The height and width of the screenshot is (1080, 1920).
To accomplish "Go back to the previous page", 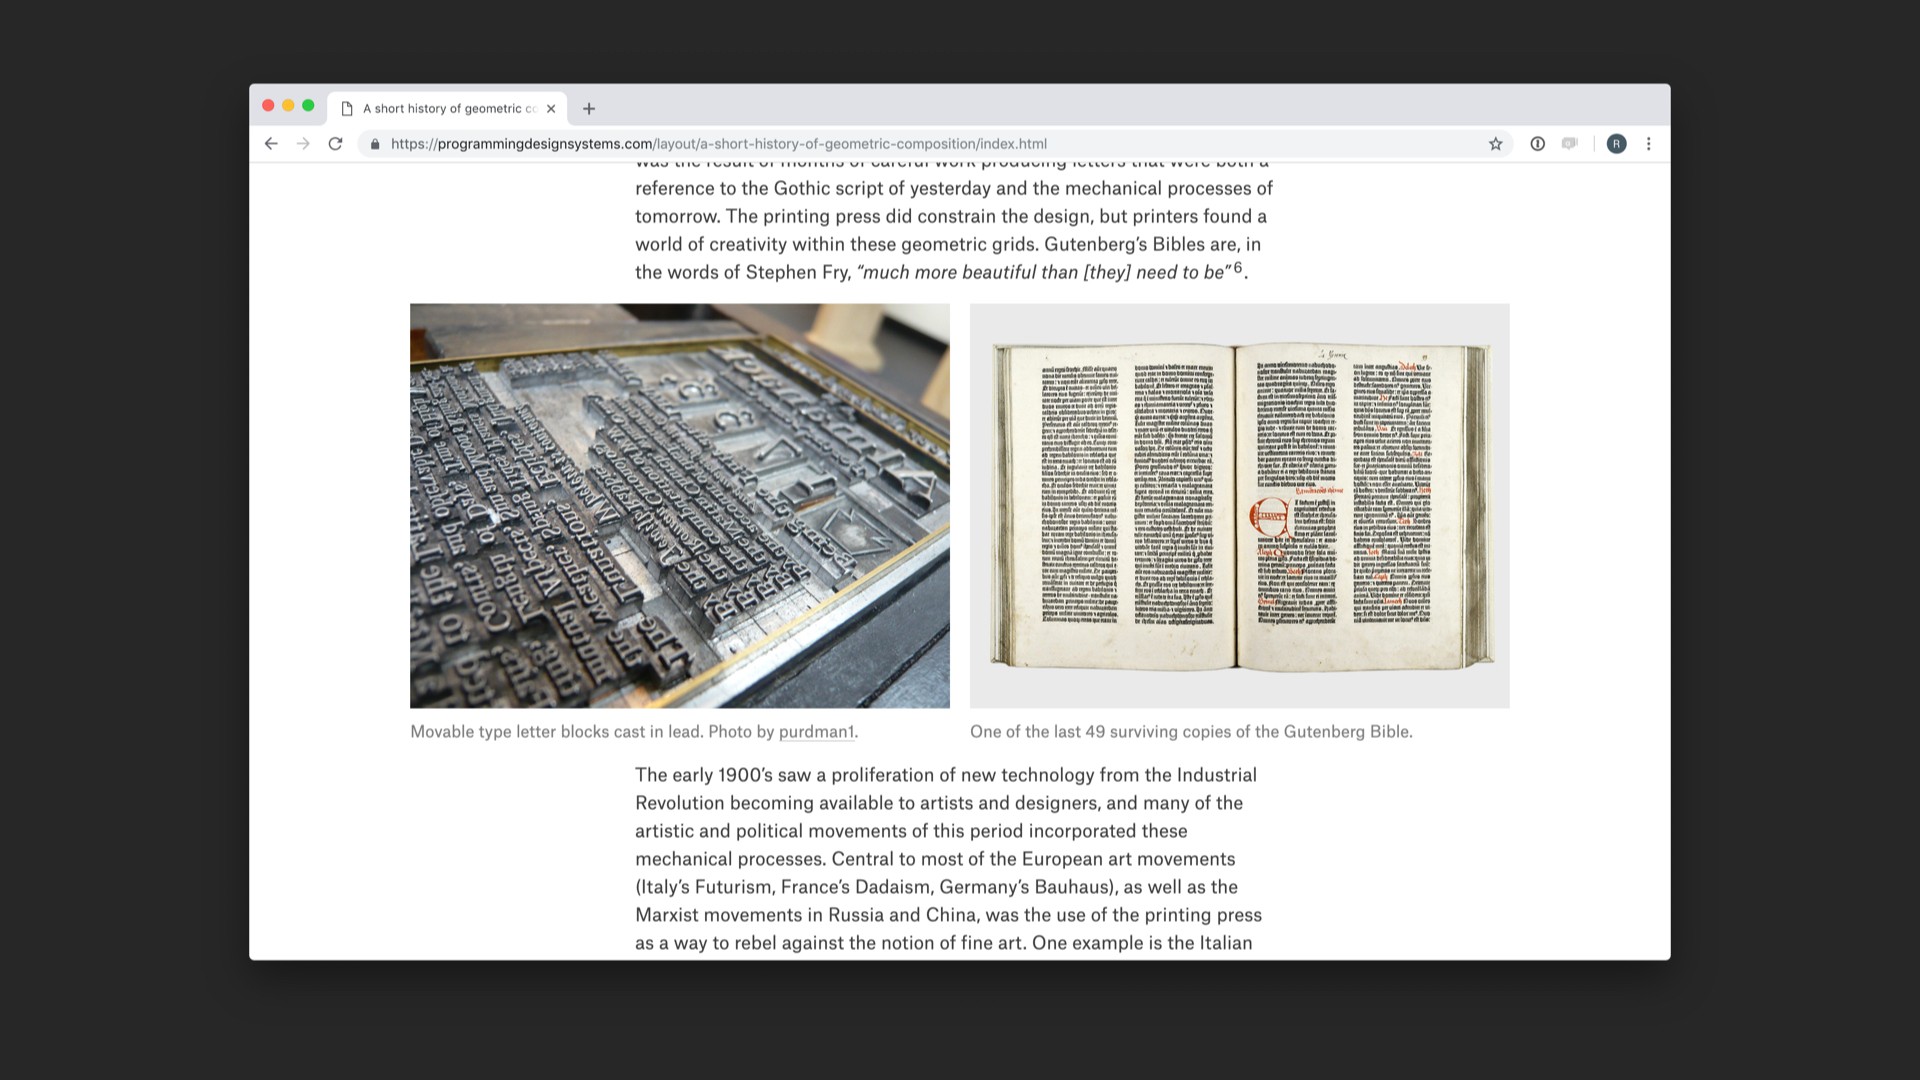I will [x=271, y=144].
